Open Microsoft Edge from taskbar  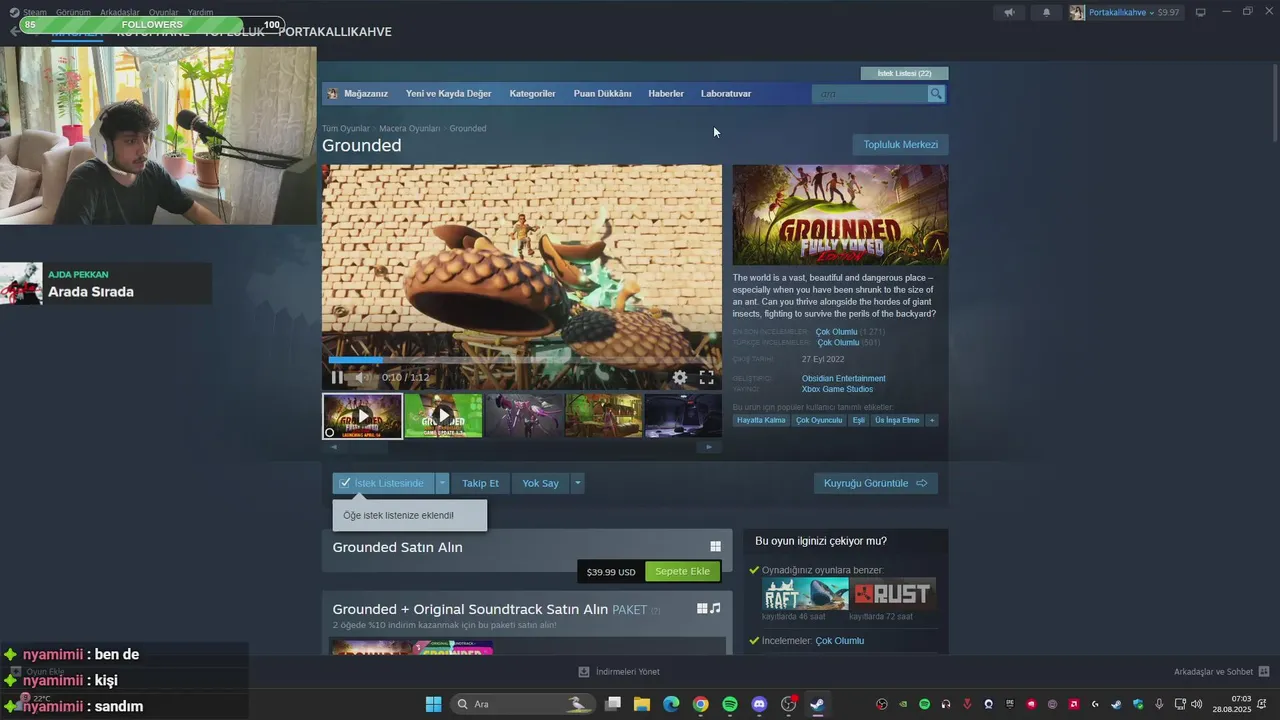point(671,704)
